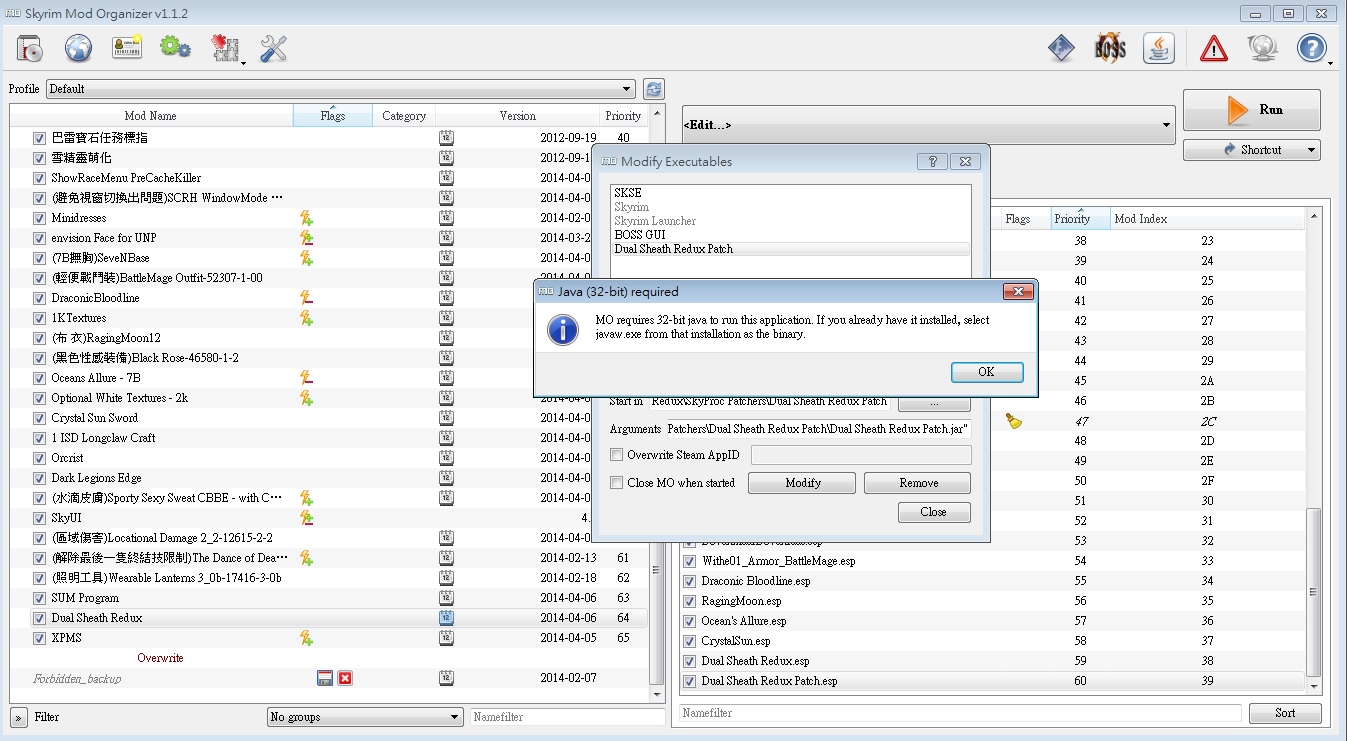Toggle the Overwrite Steam AppID checkbox
Screen dimensions: 1347x741
[617, 455]
